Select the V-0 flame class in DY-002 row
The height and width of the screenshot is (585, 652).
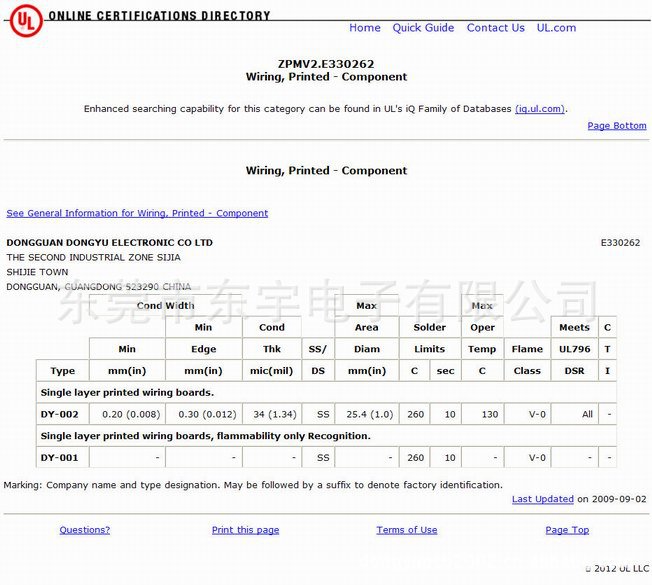527,414
